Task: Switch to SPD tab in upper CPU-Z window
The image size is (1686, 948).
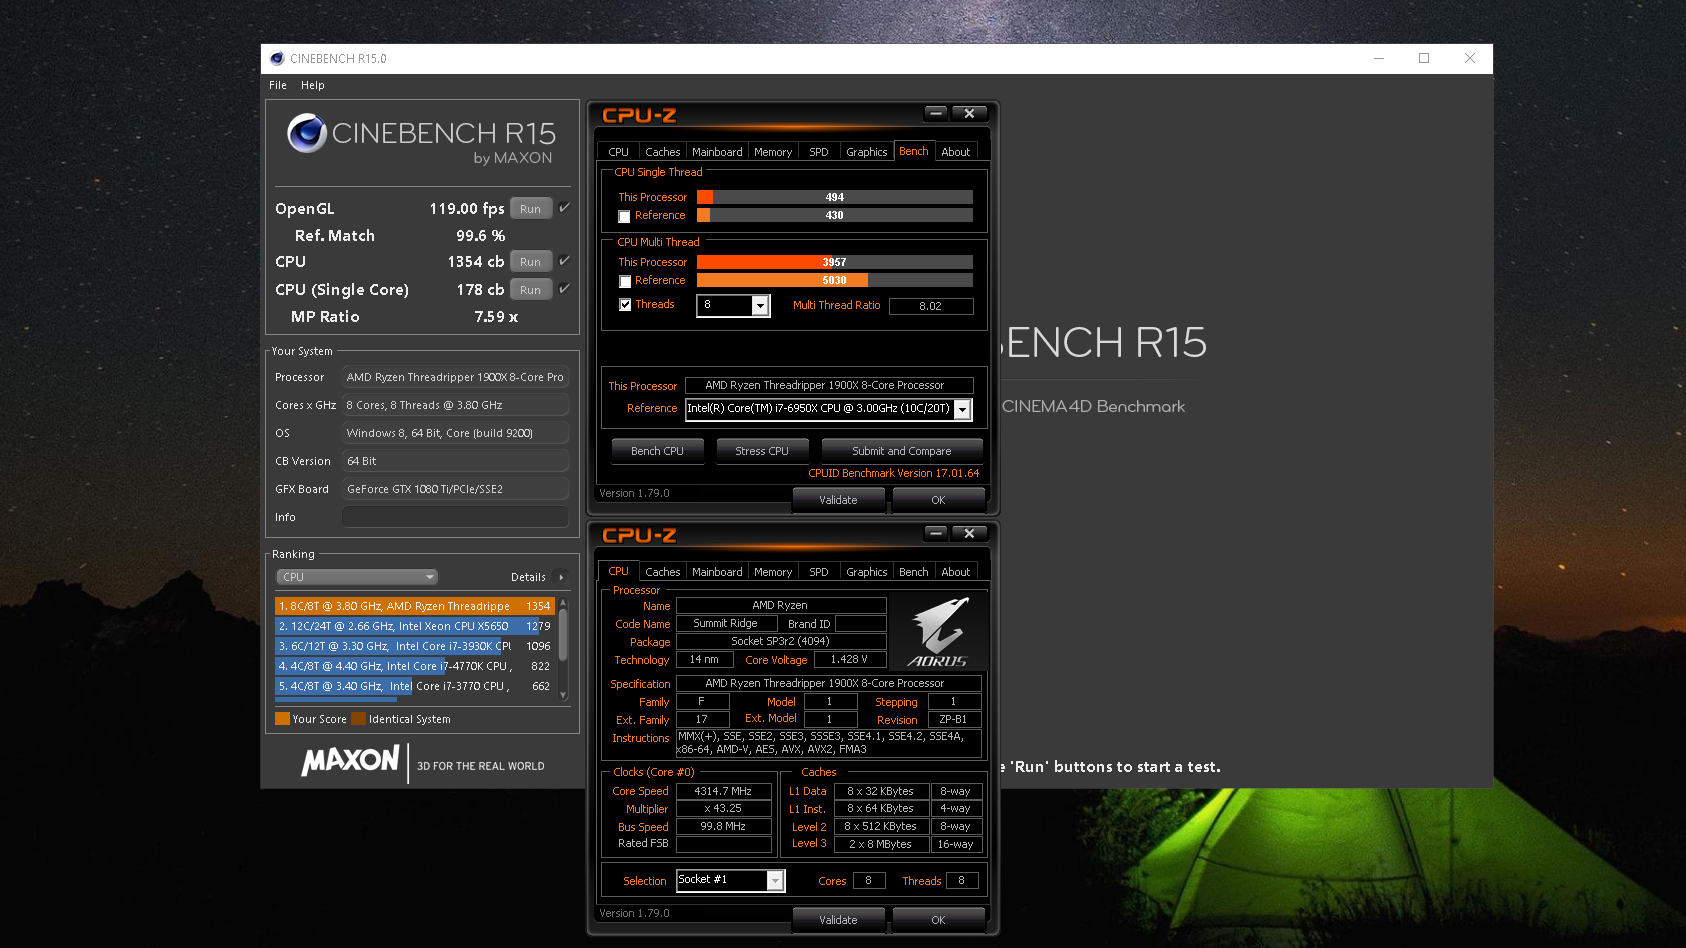Action: pos(819,152)
